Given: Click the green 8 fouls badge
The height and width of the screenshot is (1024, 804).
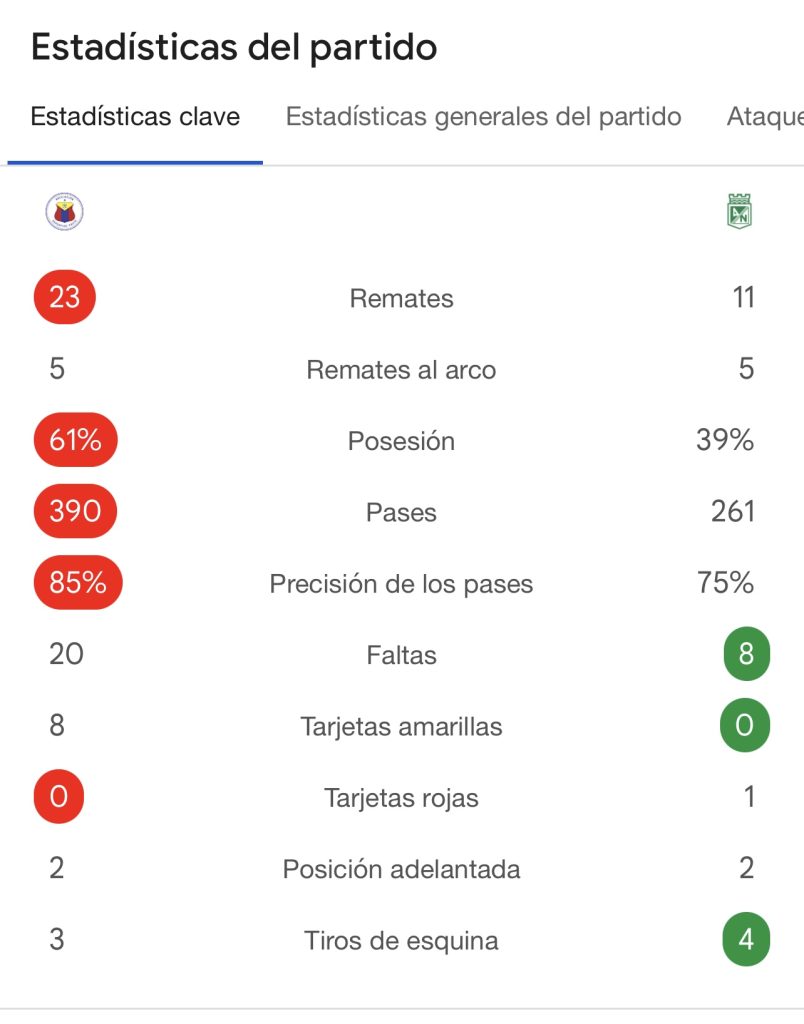Looking at the screenshot, I should coord(745,656).
